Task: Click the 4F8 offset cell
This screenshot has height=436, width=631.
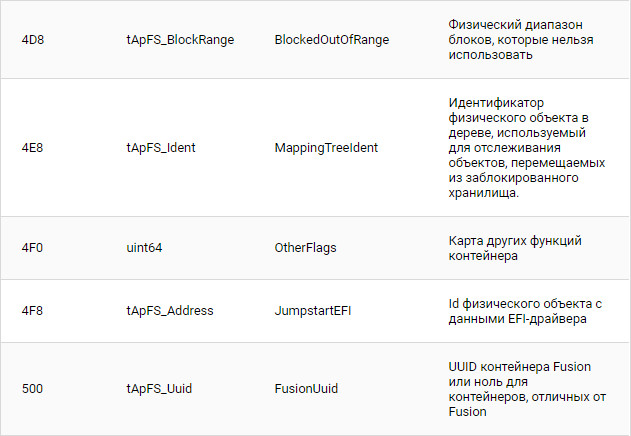Action: (x=33, y=311)
